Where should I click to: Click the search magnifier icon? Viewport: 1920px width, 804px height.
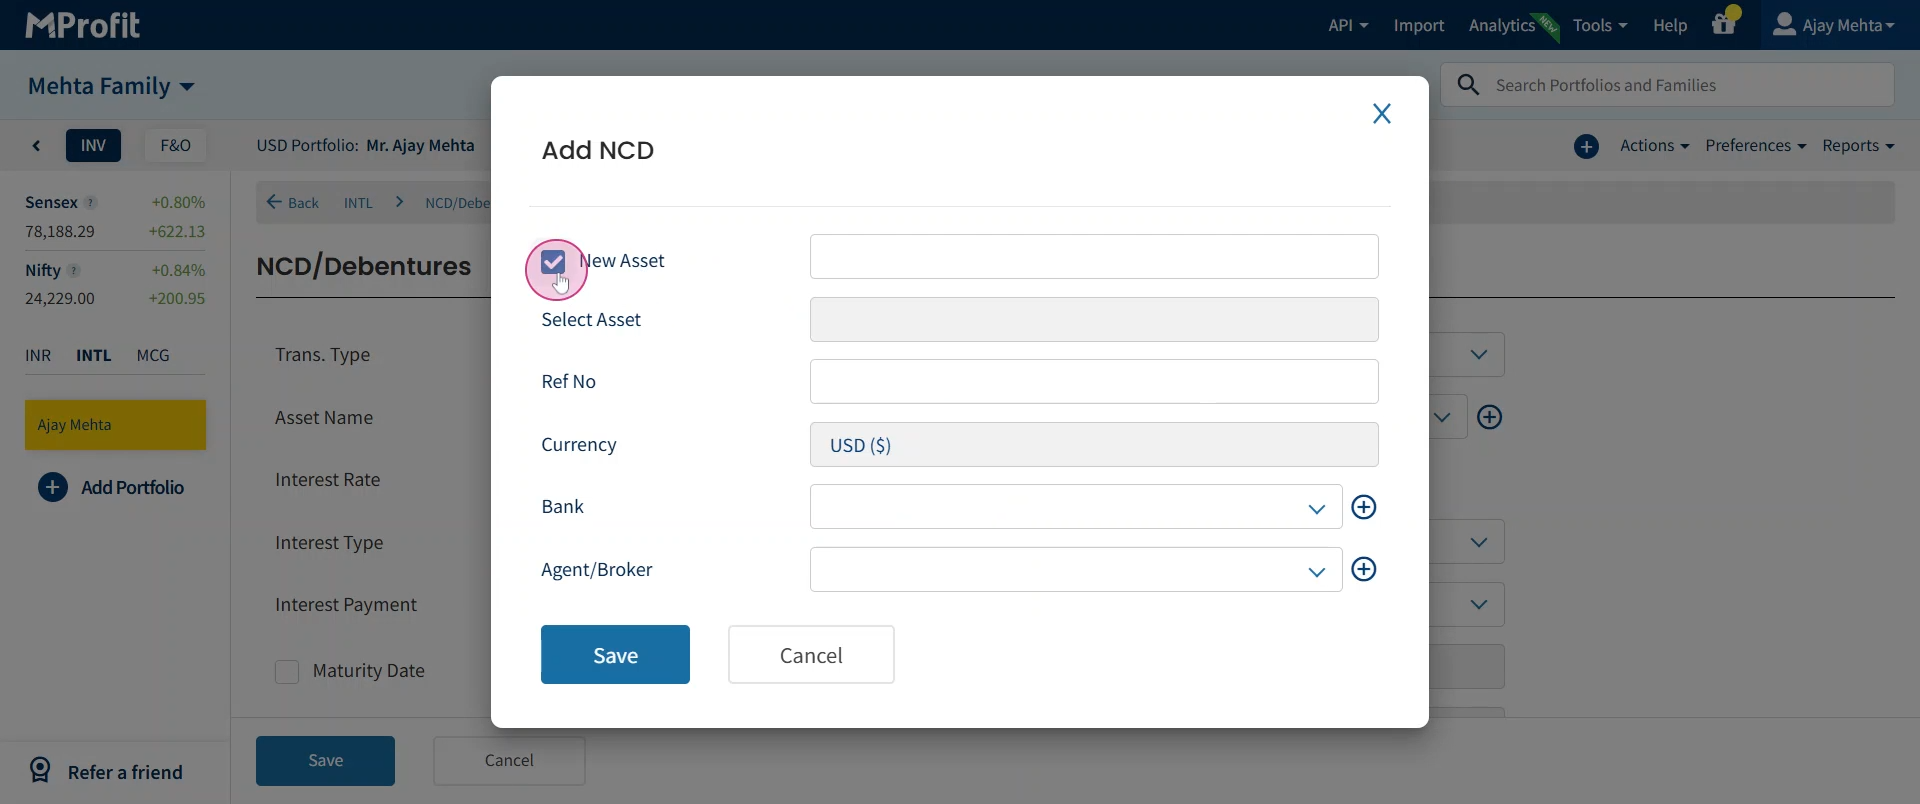point(1468,86)
